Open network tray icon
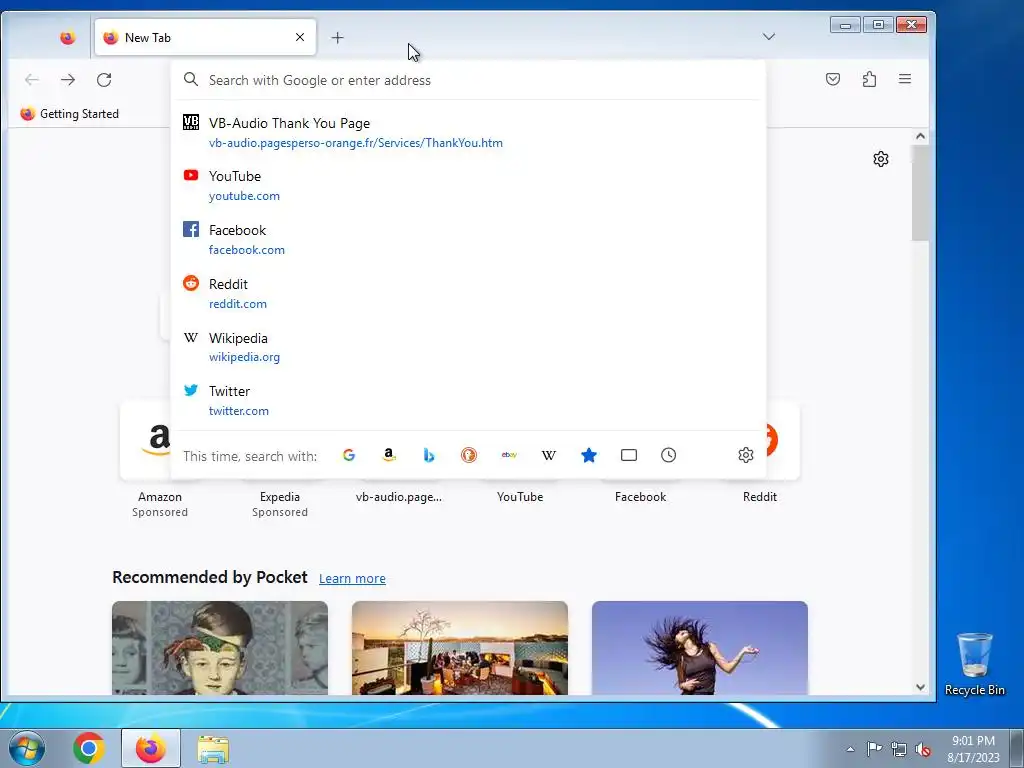This screenshot has height=768, width=1024. click(x=899, y=749)
